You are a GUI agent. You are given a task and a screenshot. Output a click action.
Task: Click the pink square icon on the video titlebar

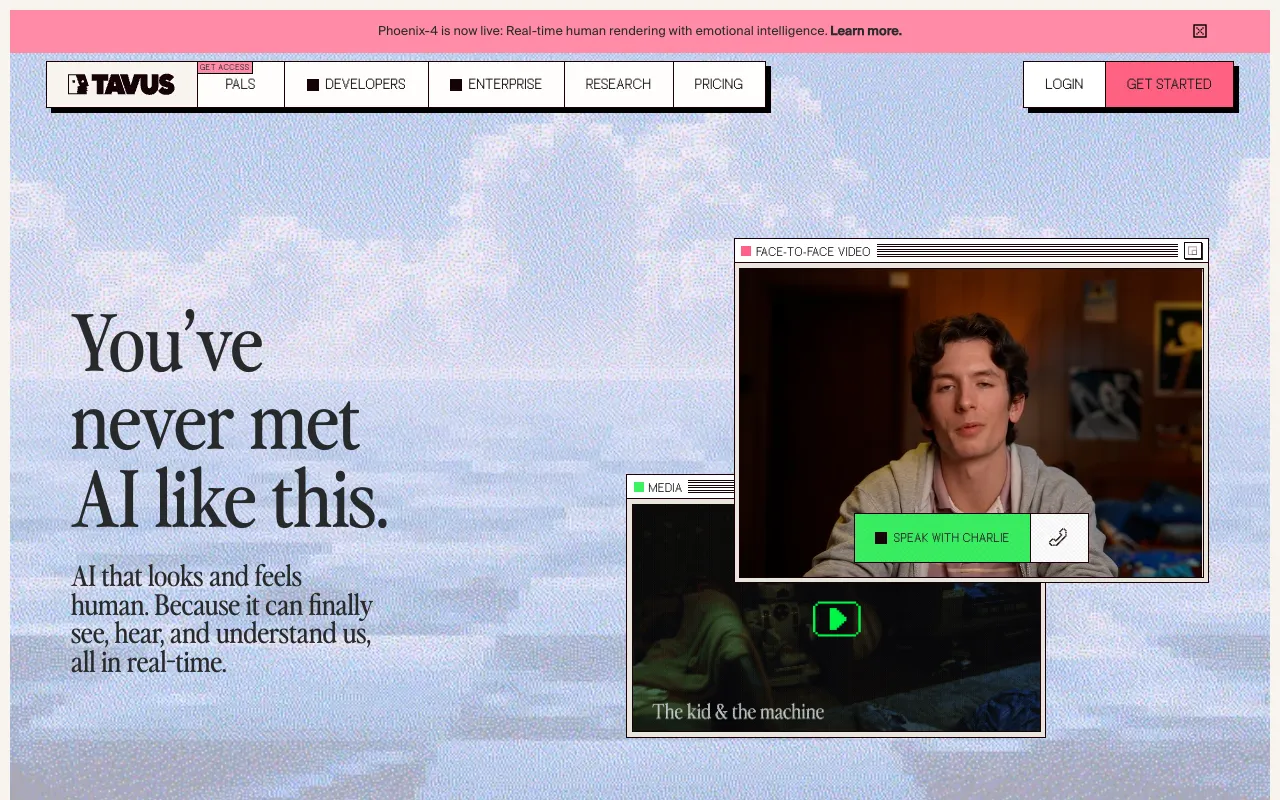(x=746, y=251)
